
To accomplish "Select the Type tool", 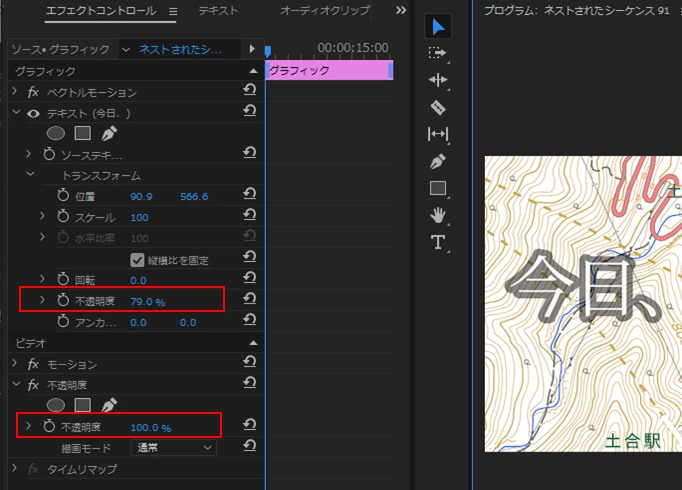I will pyautogui.click(x=438, y=242).
